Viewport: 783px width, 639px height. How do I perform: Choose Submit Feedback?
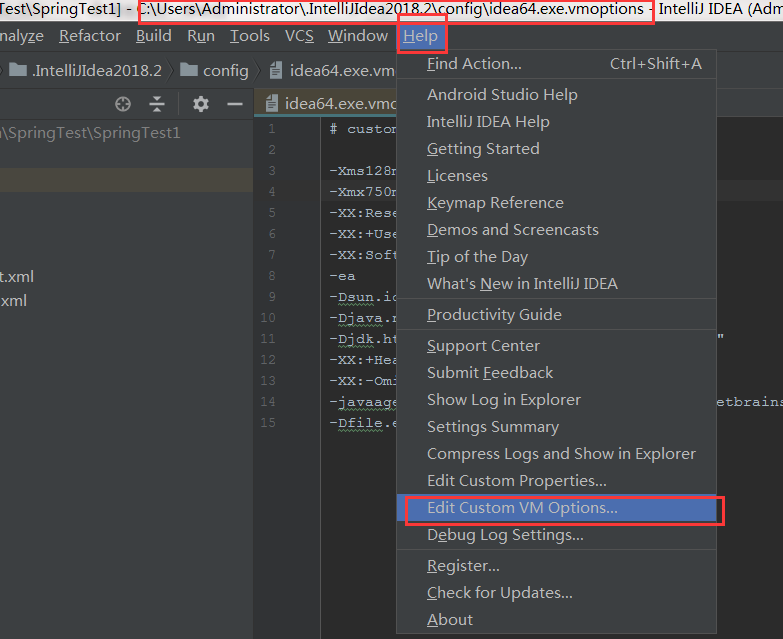click(x=556, y=372)
